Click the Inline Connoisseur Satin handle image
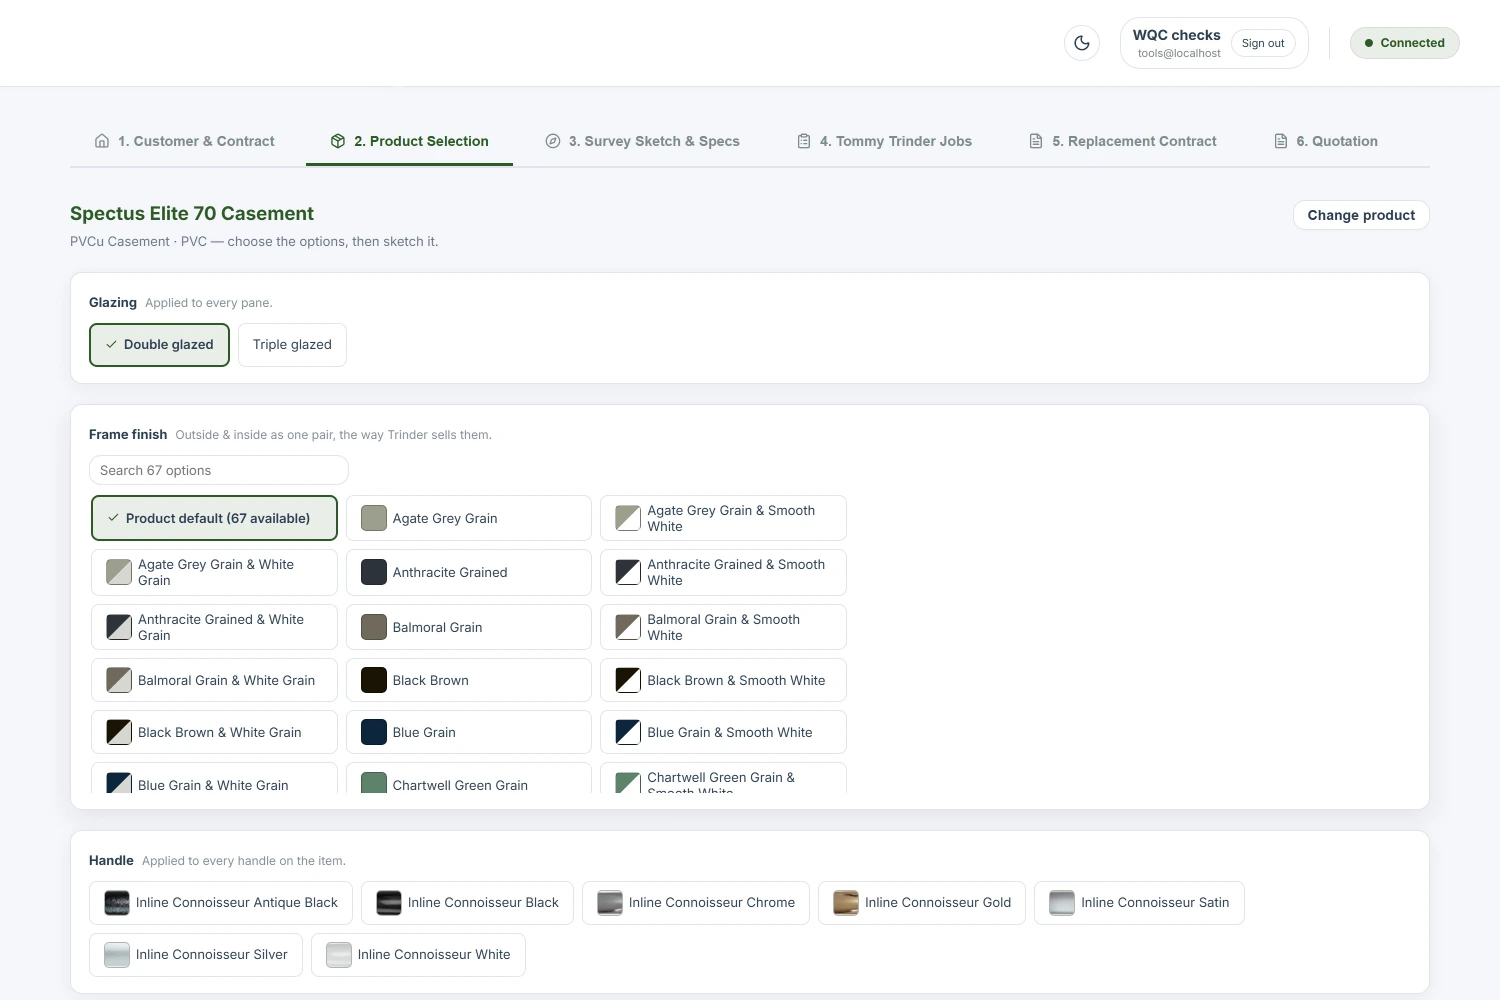This screenshot has height=1000, width=1500. [1062, 903]
